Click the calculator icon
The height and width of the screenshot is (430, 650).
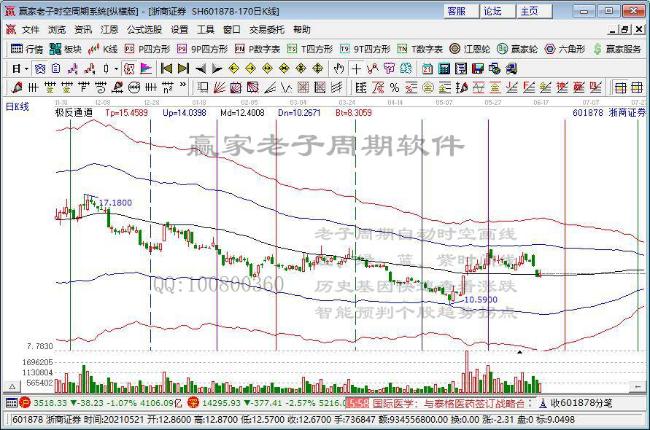point(444,69)
